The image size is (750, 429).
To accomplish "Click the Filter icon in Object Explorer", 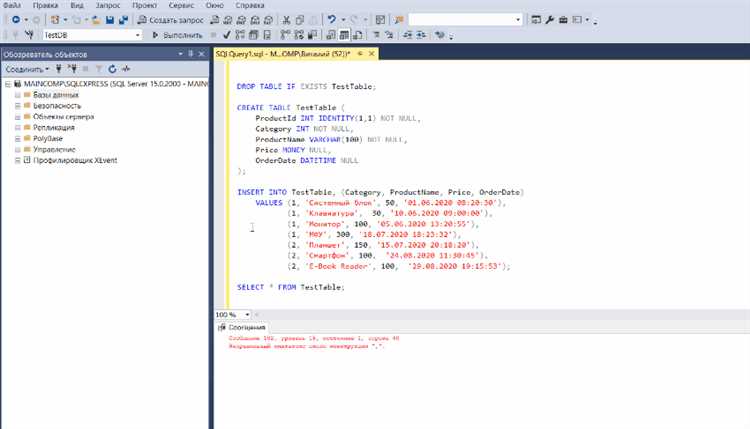I will coord(98,69).
